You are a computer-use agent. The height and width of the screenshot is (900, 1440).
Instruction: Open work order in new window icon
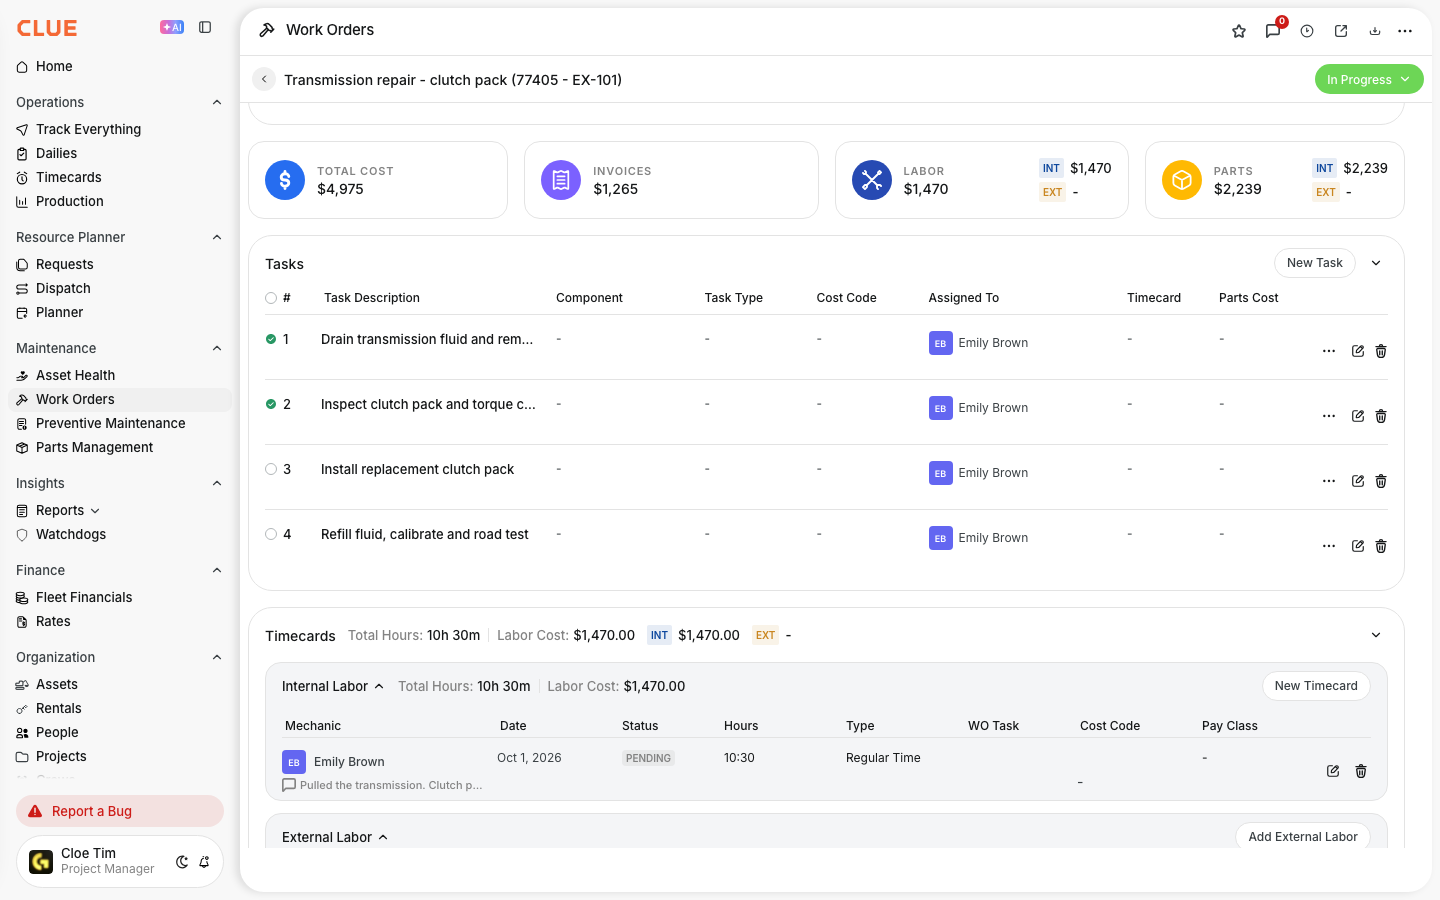point(1341,31)
